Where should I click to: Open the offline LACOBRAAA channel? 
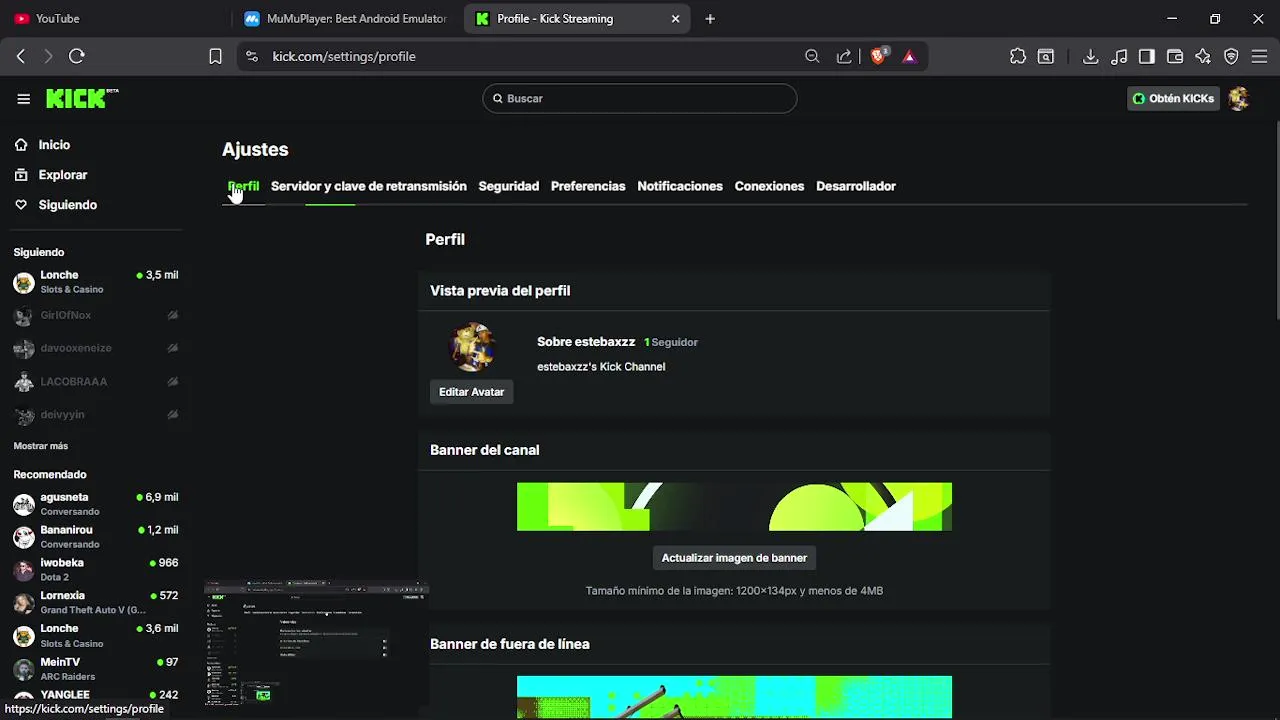point(96,382)
